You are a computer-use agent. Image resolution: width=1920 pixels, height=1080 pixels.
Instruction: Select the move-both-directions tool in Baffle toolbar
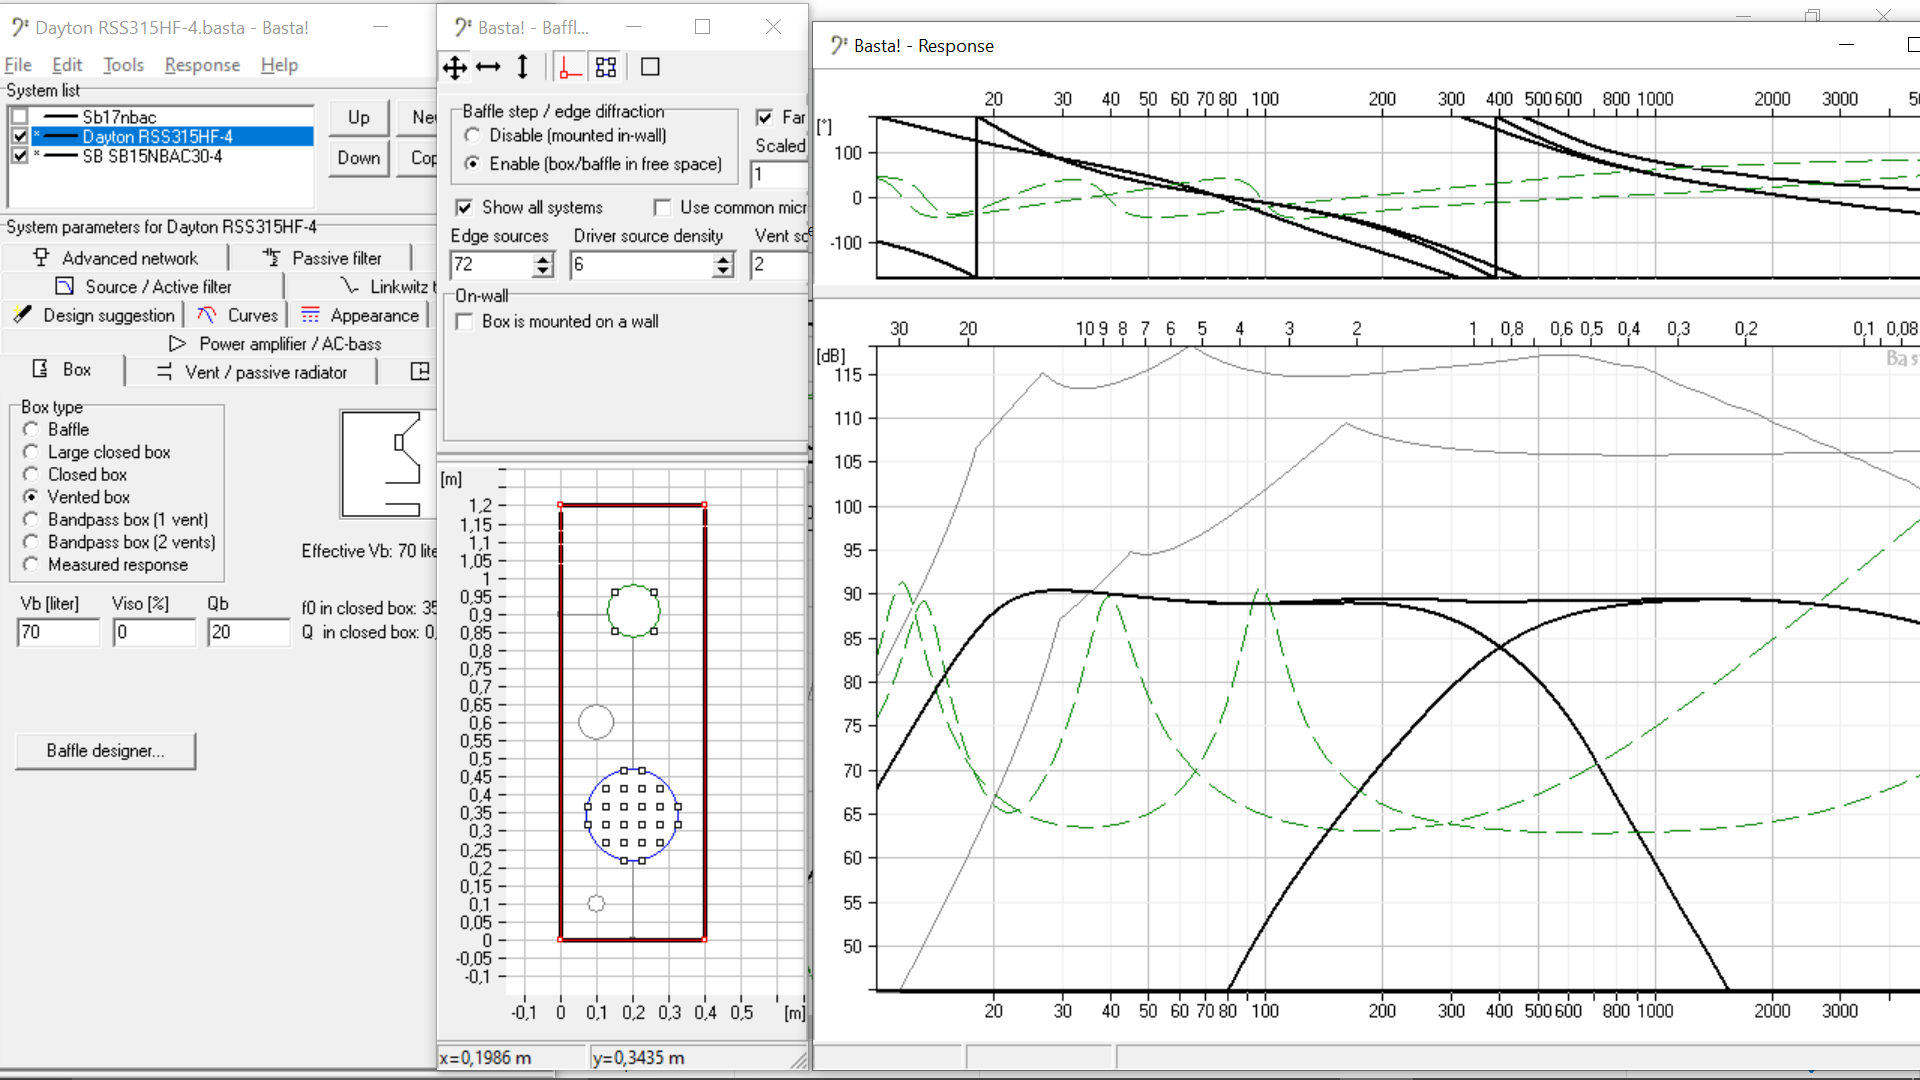coord(455,67)
